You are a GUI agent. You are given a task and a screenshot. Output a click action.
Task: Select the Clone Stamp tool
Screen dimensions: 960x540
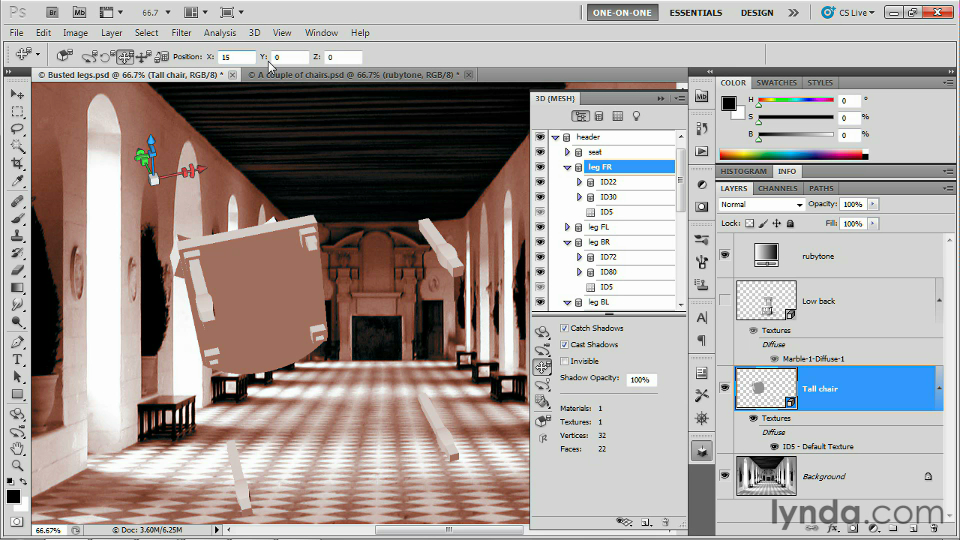tap(17, 235)
